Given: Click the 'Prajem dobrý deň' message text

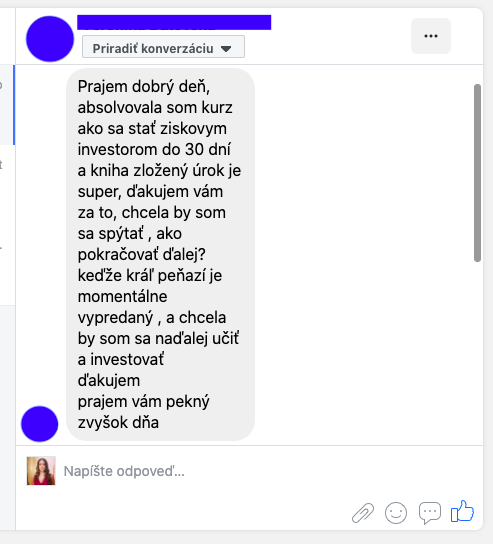Looking at the screenshot, I should (x=144, y=86).
